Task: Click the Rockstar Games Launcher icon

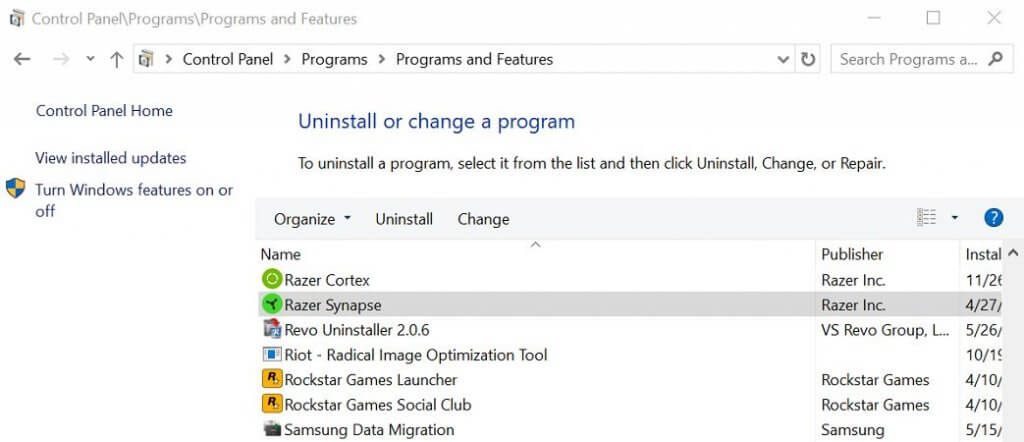Action: pyautogui.click(x=272, y=380)
